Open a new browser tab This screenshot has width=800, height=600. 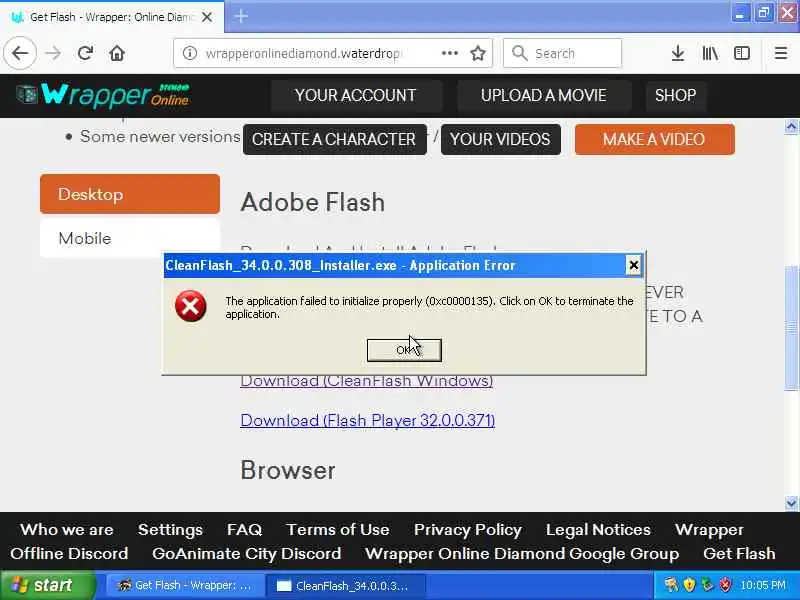coord(241,16)
